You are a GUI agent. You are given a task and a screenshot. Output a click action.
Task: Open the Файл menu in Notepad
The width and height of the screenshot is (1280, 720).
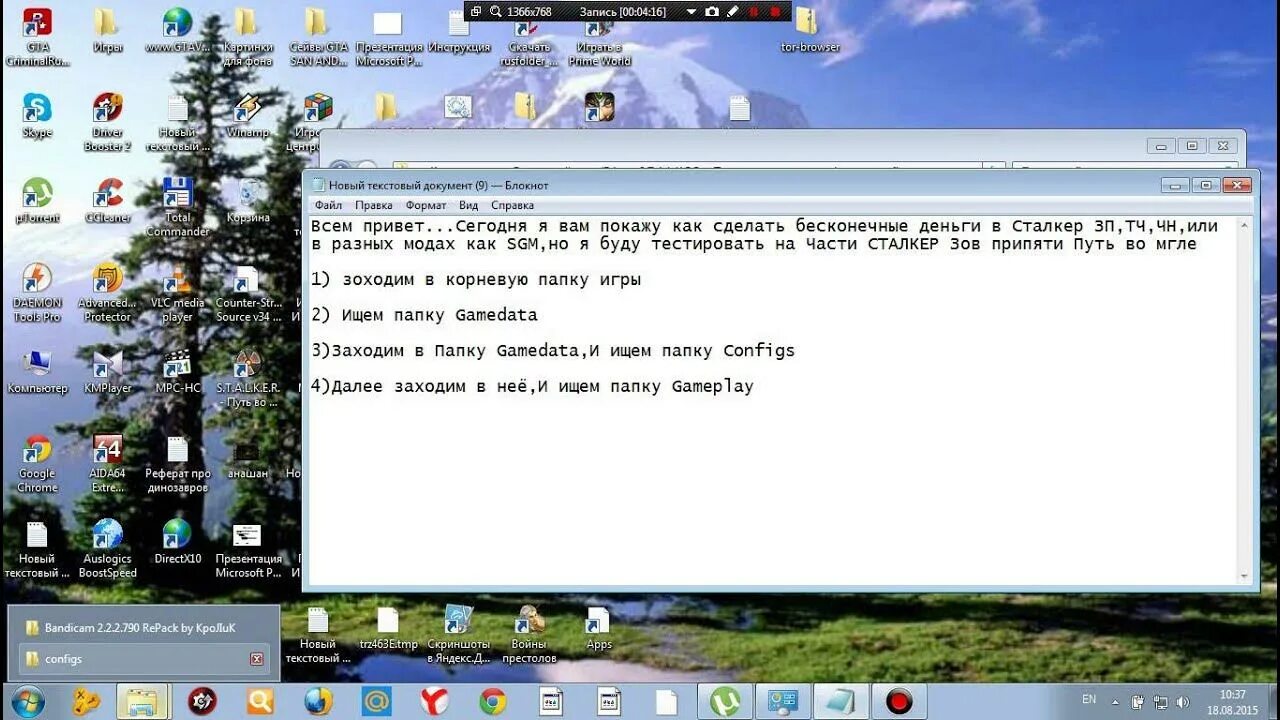(x=328, y=205)
